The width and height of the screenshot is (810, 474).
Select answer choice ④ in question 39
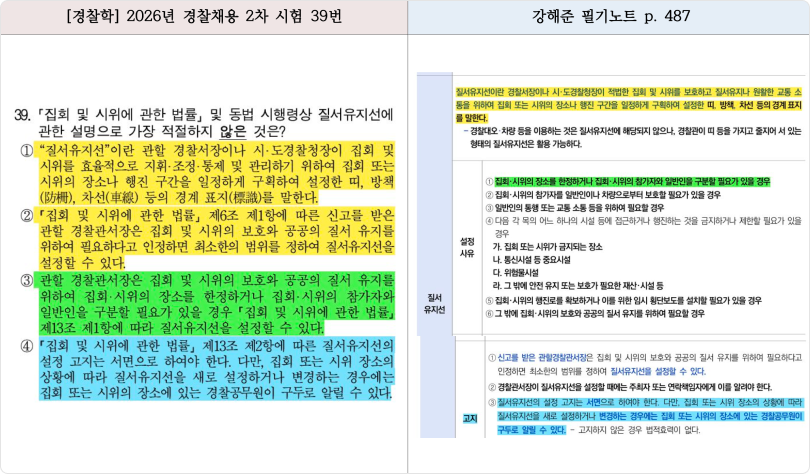26,345
